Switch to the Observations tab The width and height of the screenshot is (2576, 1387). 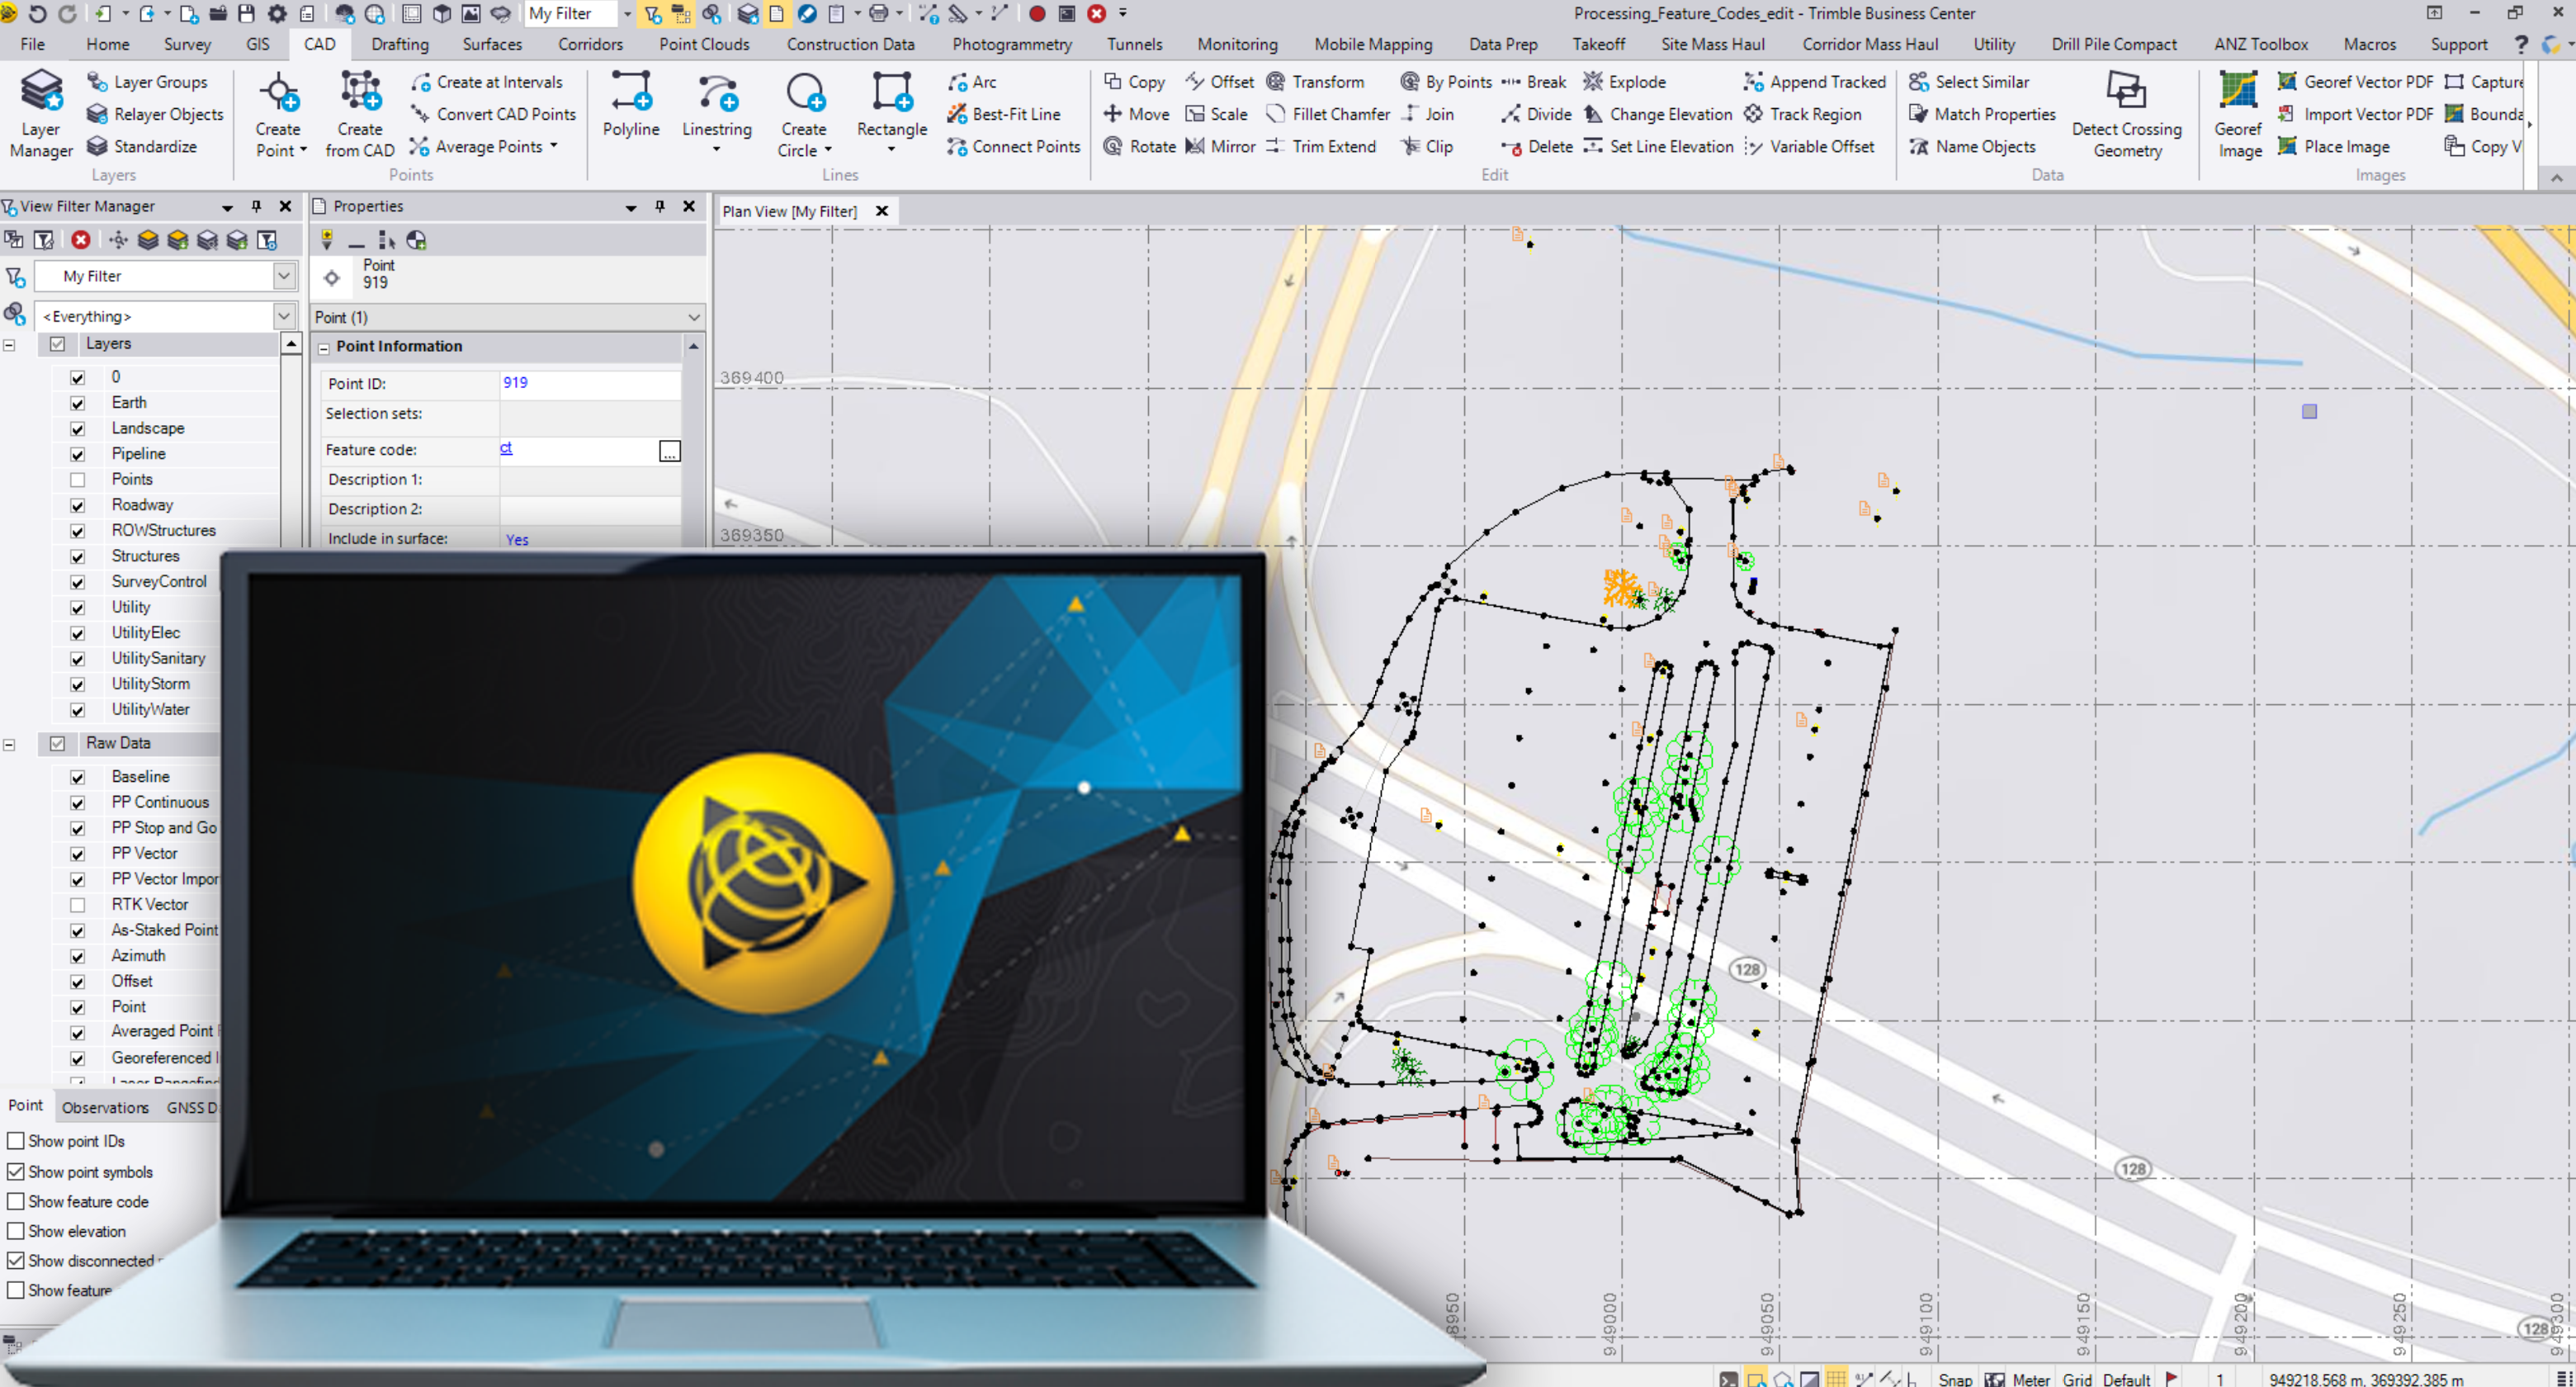(104, 1107)
